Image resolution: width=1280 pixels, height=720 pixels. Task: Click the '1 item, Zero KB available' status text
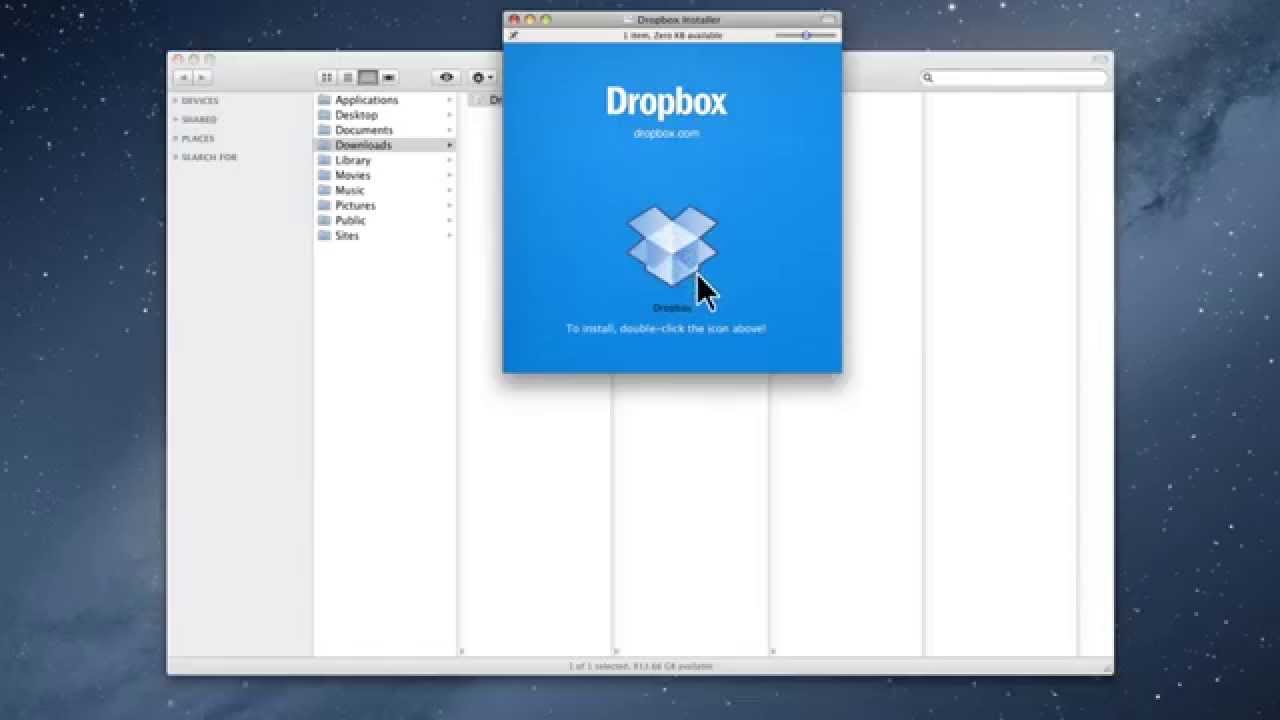pos(672,35)
